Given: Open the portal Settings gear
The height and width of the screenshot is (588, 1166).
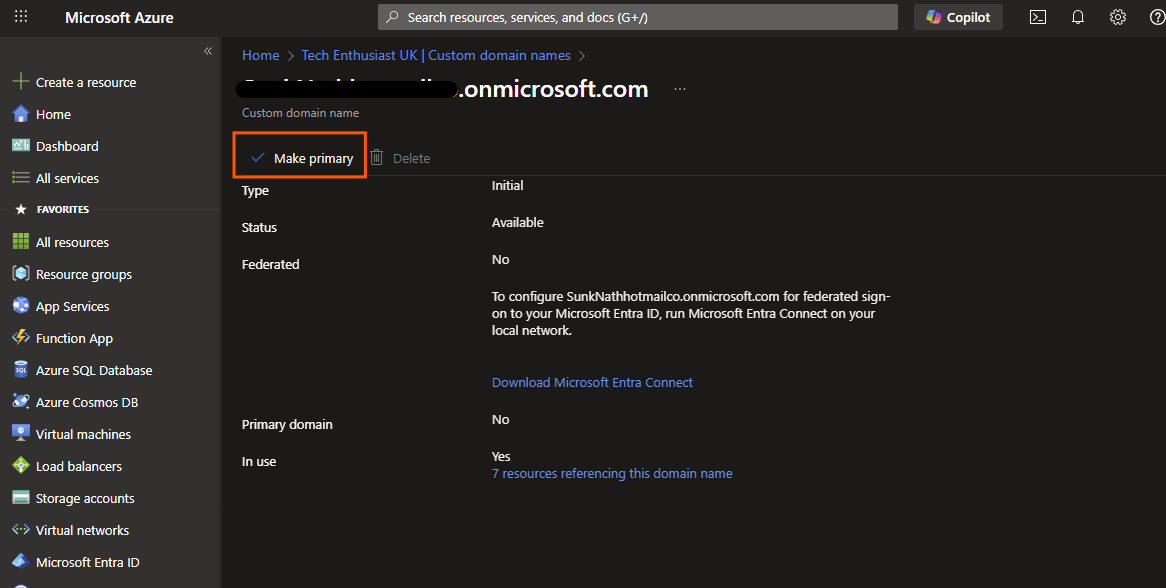Looking at the screenshot, I should [1117, 16].
